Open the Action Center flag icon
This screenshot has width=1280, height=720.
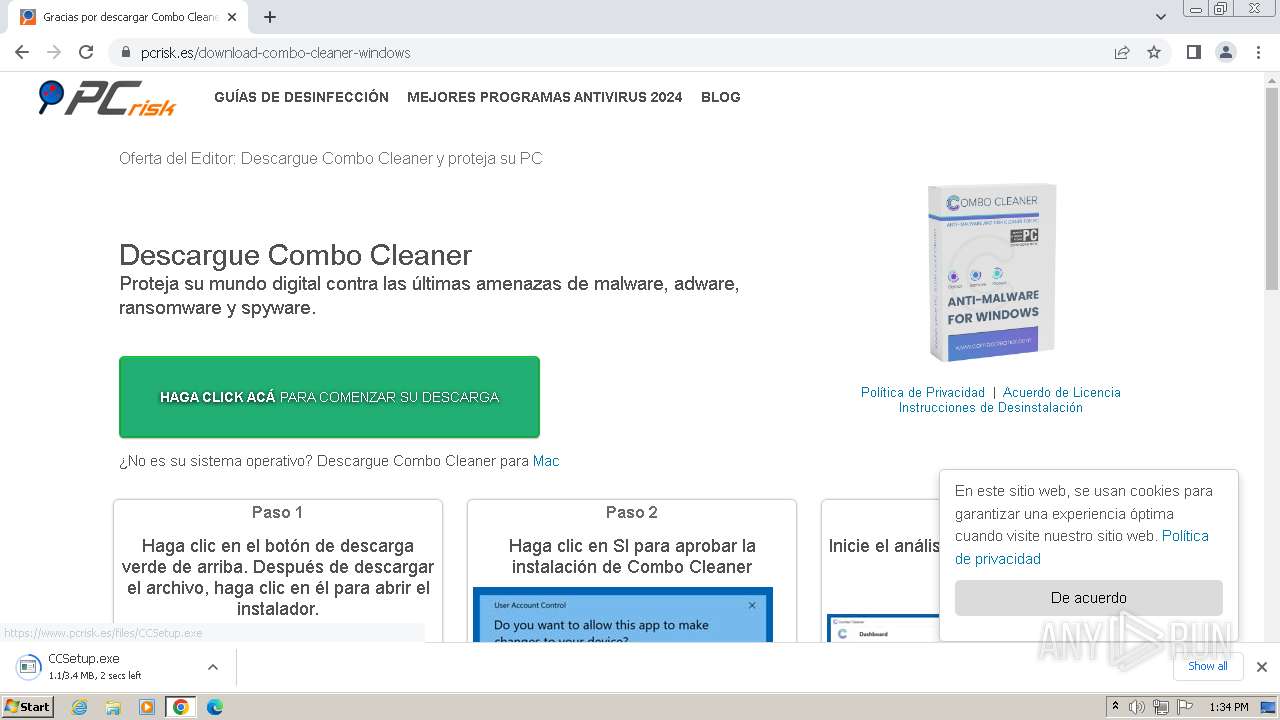pyautogui.click(x=1185, y=707)
